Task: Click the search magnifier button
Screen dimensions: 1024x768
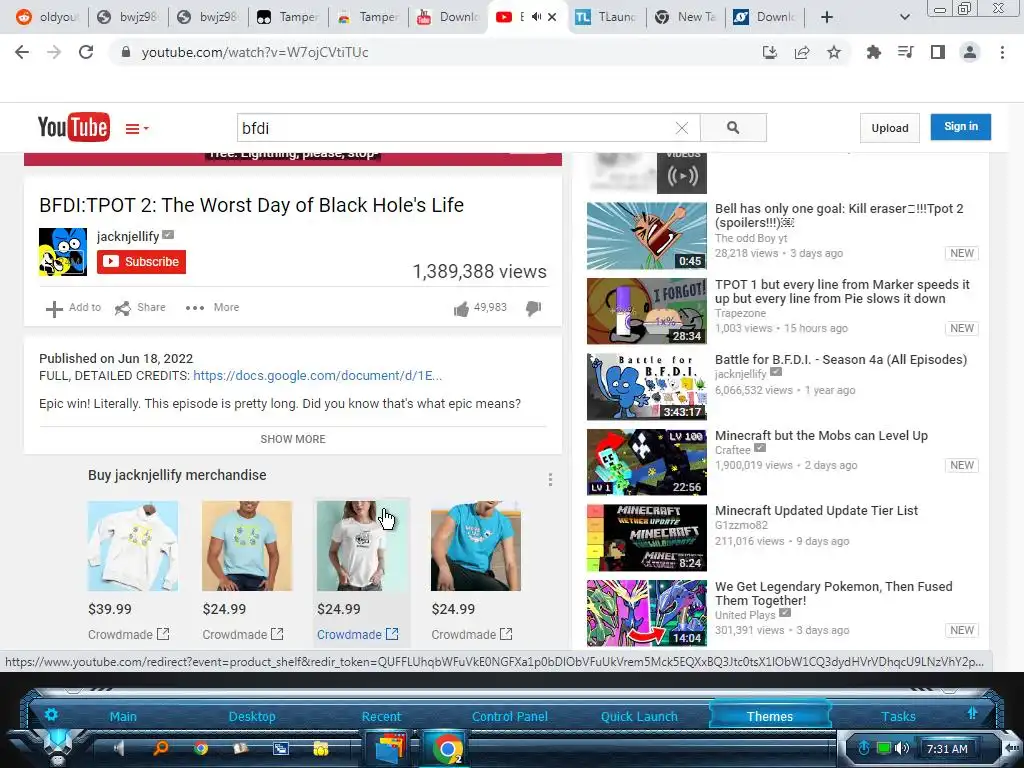Action: pos(733,128)
